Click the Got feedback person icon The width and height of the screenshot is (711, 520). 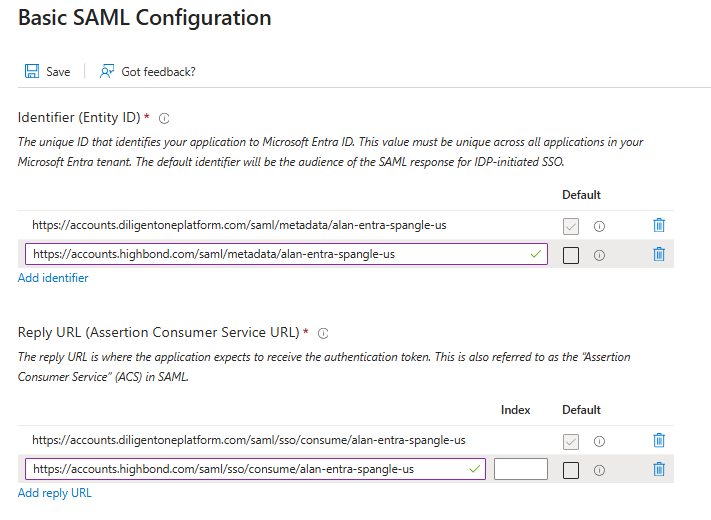tap(107, 72)
